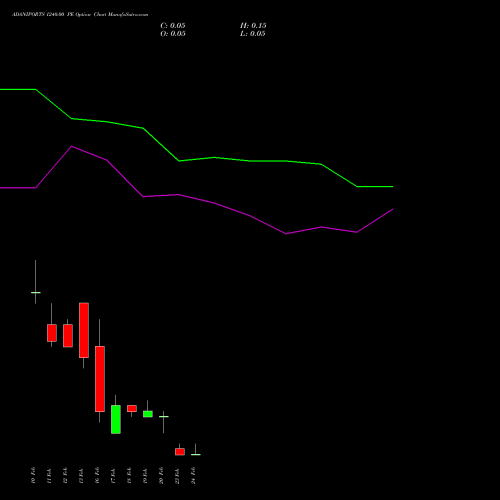The height and width of the screenshot is (500, 500).
Task: Click the 11 Feb date label
Action: (x=49, y=475)
